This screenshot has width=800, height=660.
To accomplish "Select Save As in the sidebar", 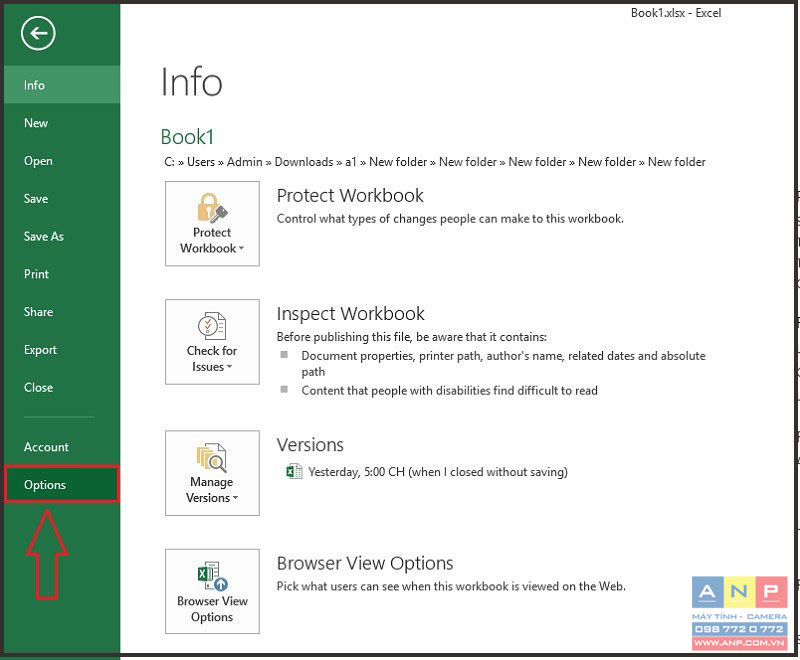I will pyautogui.click(x=62, y=236).
